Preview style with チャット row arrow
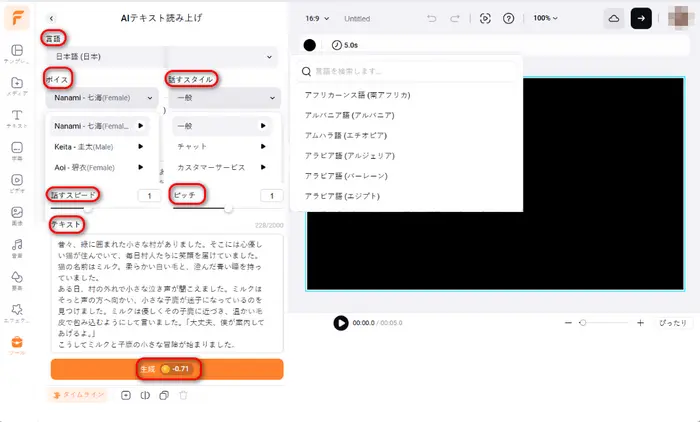700x422 pixels. (x=263, y=146)
